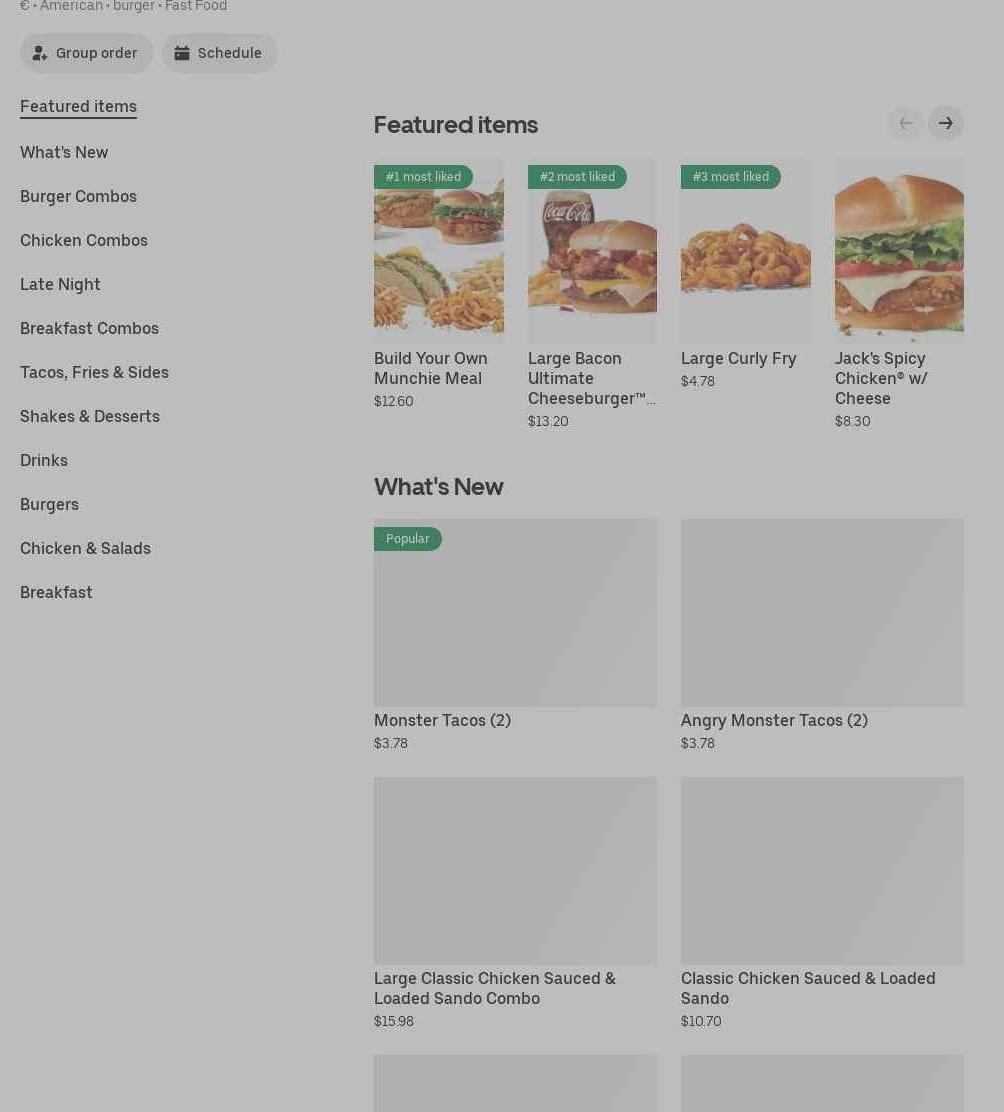This screenshot has width=1004, height=1112.
Task: Click the Build Your Own Munchie Meal title
Action: pos(431,368)
